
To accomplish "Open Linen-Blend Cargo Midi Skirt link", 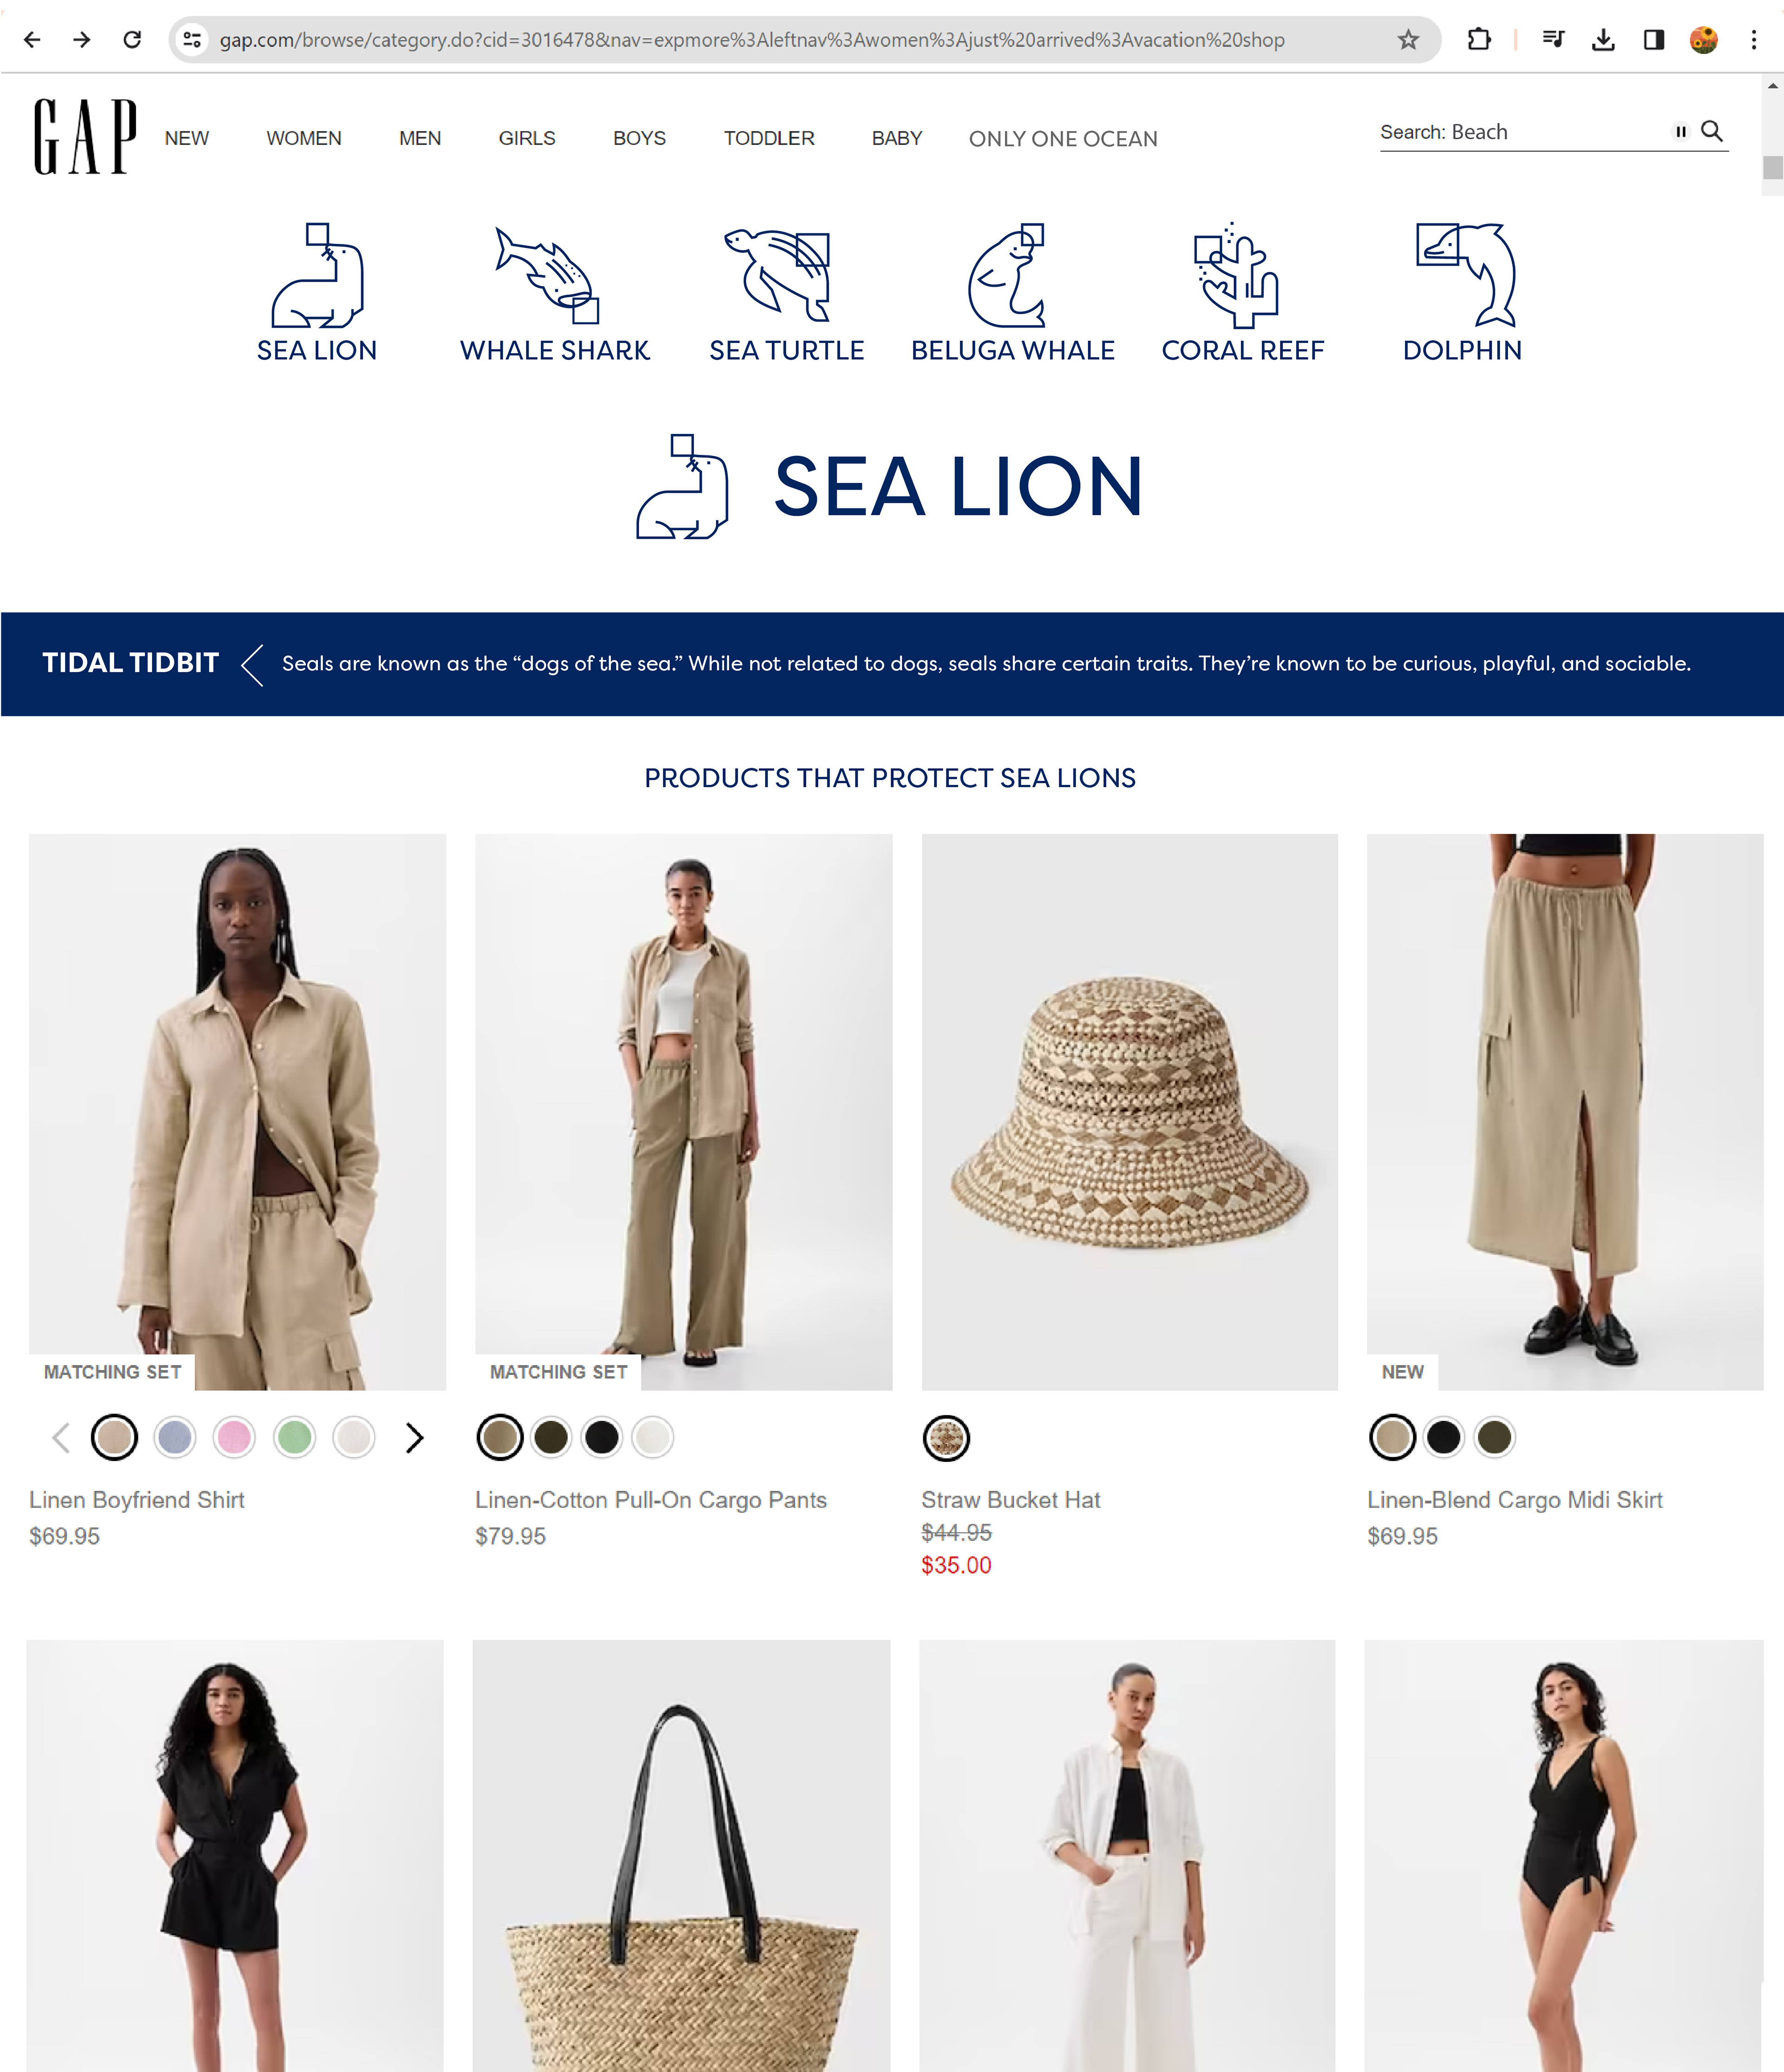I will pos(1514,1500).
